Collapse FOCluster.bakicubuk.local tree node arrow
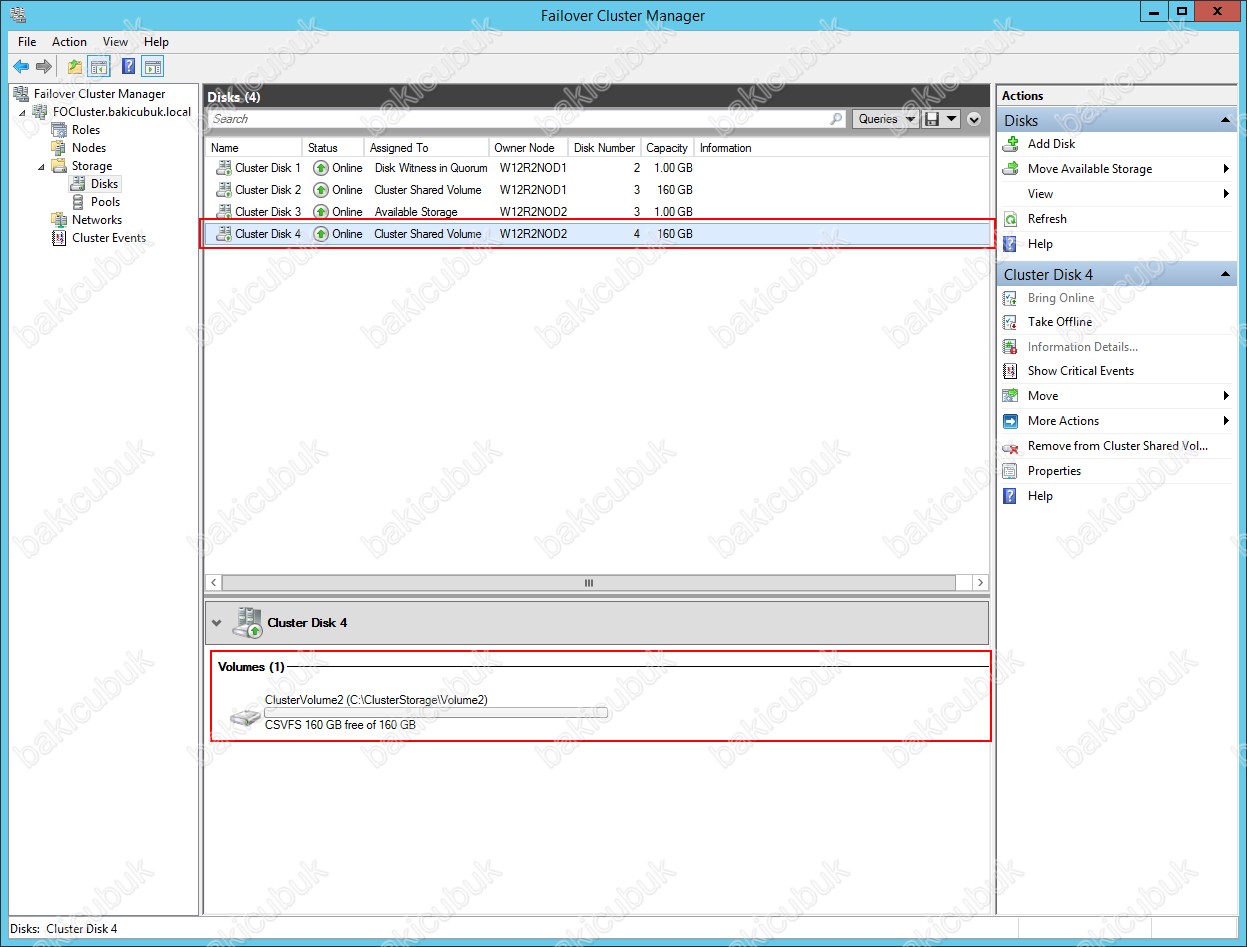The image size is (1247, 947). pyautogui.click(x=23, y=112)
